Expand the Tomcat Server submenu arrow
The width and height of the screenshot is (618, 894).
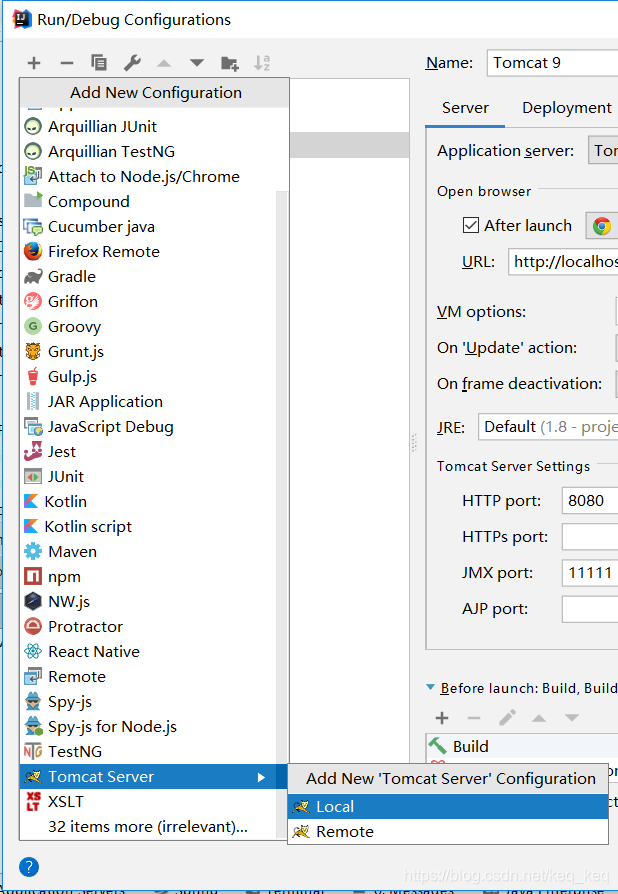(261, 777)
